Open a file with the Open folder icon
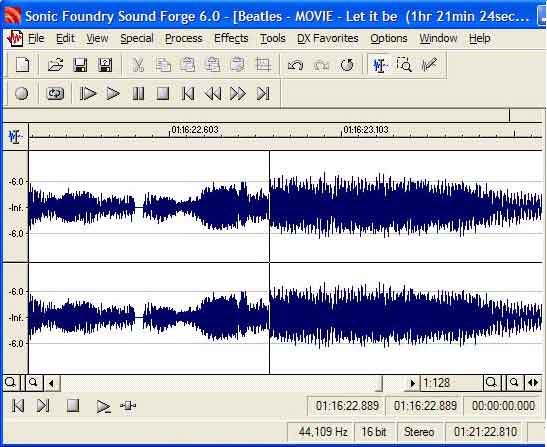The width and height of the screenshot is (547, 447). click(x=55, y=65)
